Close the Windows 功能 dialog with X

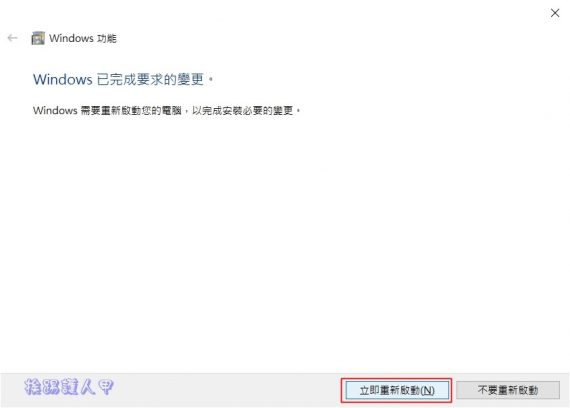pos(555,13)
